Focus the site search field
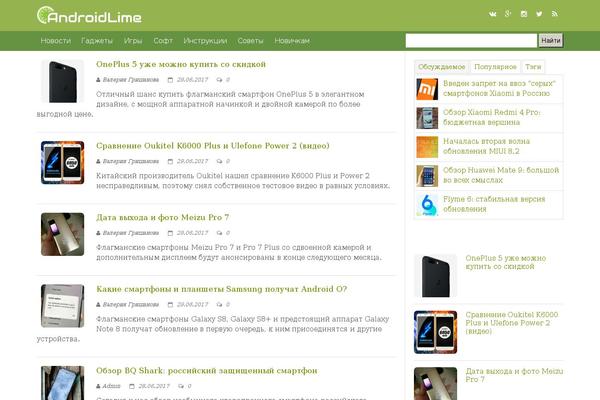Viewport: 600px width, 400px height. point(471,41)
